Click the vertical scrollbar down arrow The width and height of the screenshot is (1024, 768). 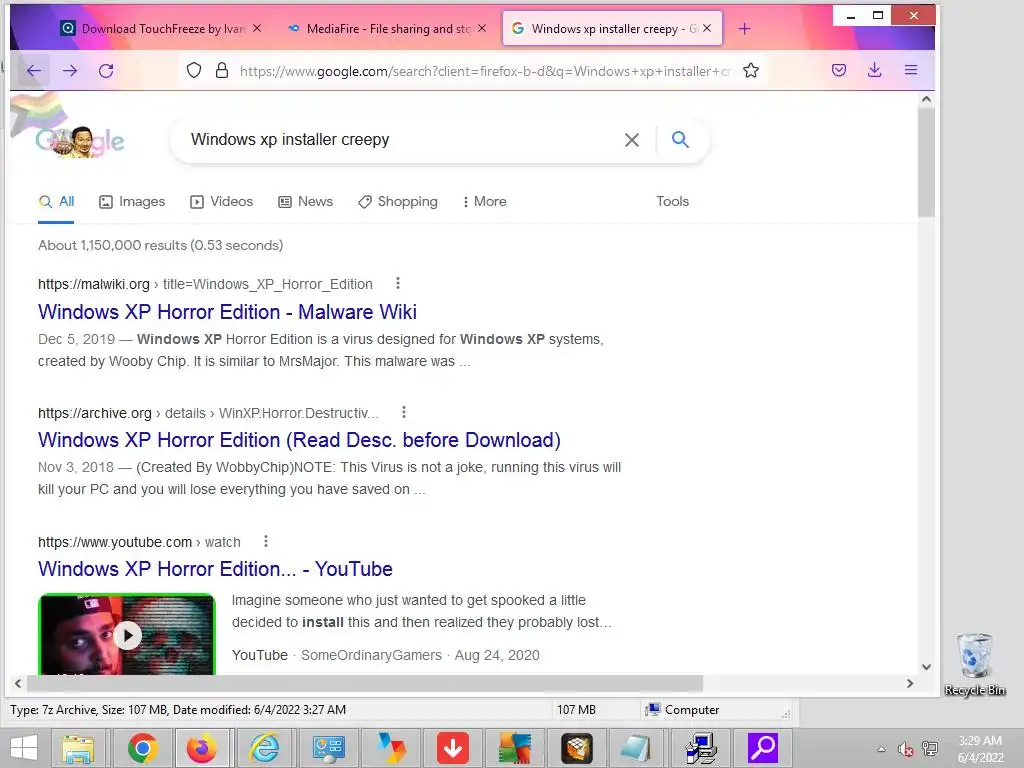[926, 667]
